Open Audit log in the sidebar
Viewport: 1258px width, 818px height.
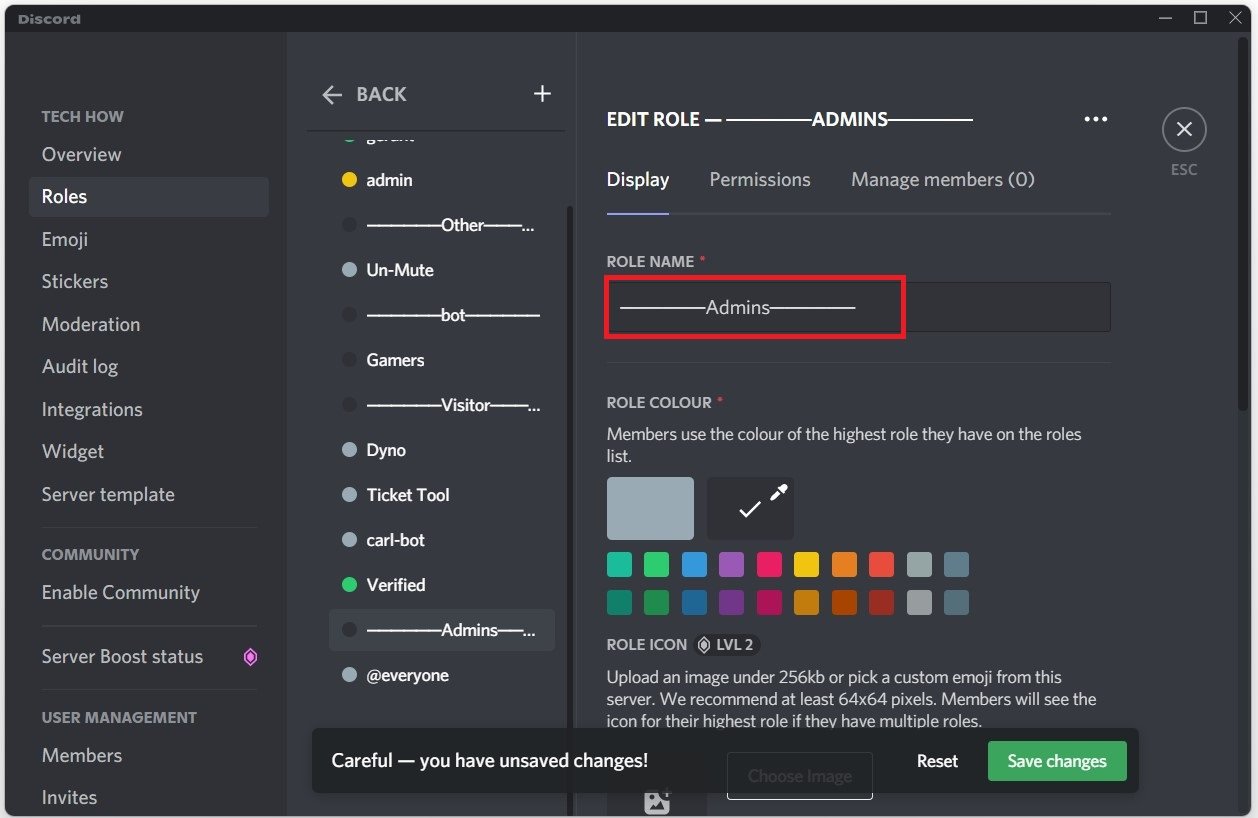[80, 367]
